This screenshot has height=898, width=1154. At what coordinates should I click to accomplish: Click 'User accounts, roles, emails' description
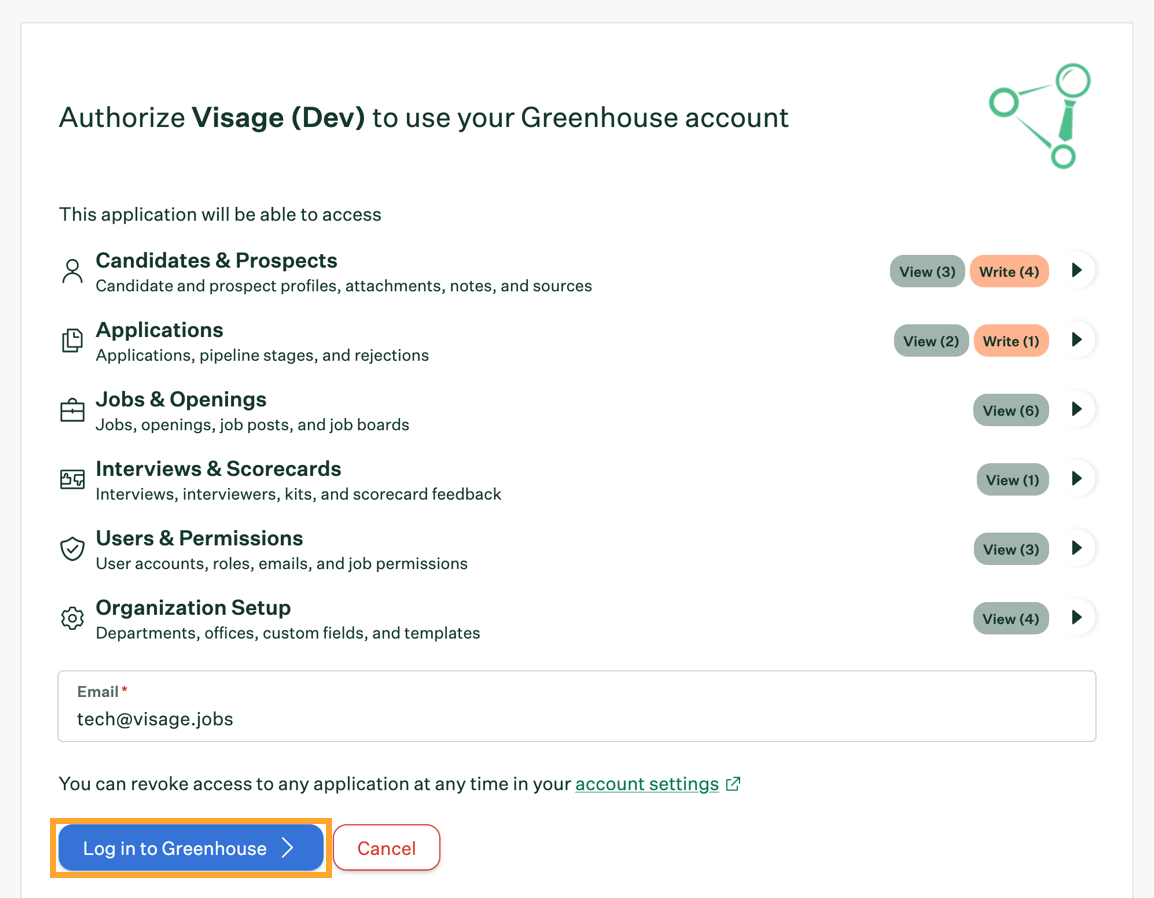click(282, 564)
